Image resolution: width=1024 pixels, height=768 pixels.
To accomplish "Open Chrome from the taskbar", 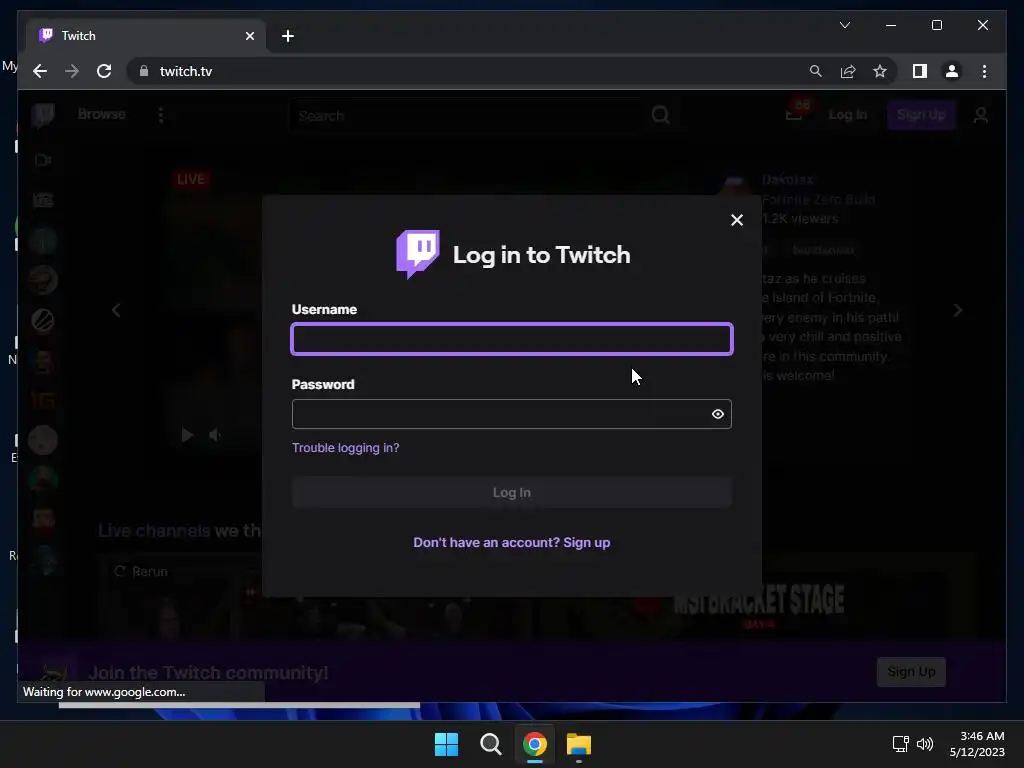I will click(x=535, y=744).
